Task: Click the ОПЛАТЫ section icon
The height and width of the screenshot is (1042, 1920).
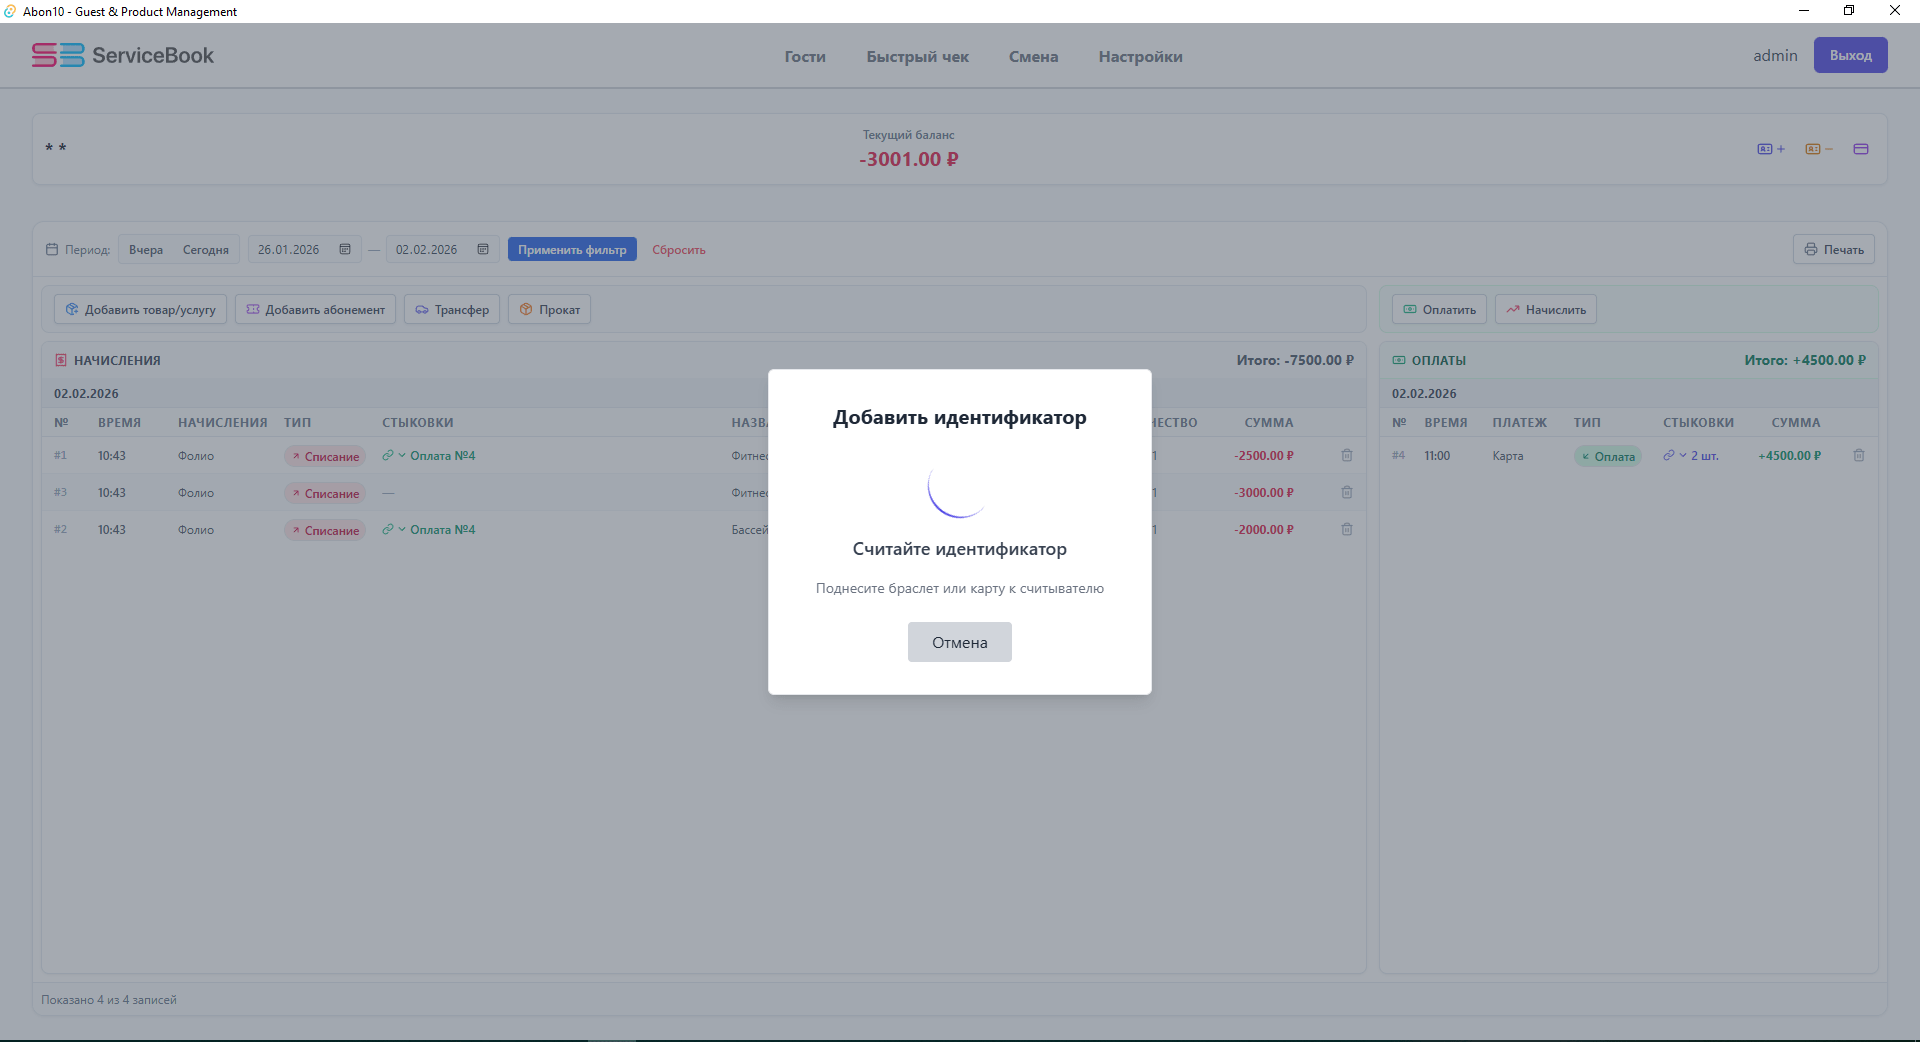Action: [1399, 360]
